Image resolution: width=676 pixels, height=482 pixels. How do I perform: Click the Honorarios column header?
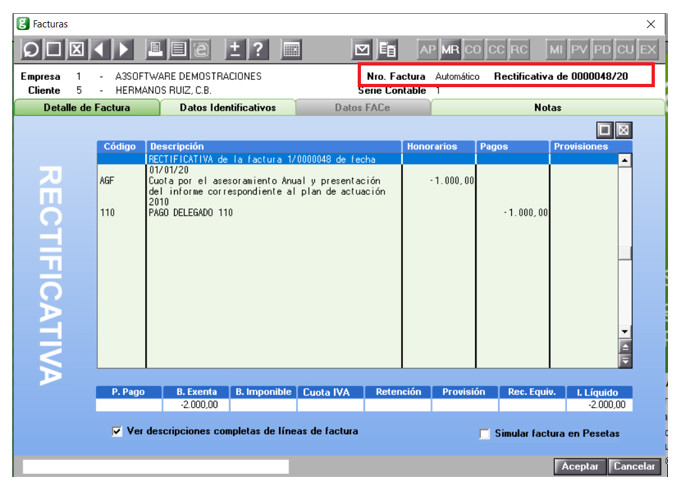(x=439, y=147)
